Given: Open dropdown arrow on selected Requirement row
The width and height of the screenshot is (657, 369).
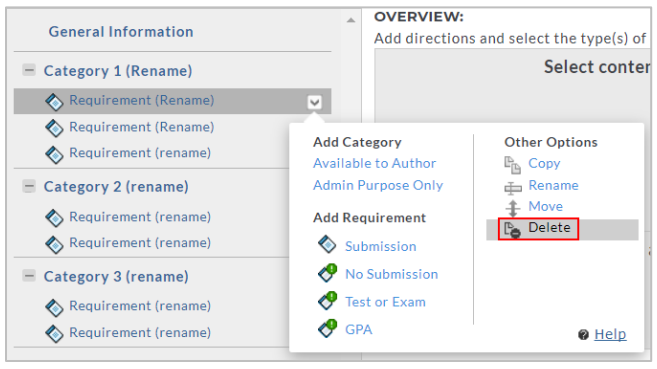Looking at the screenshot, I should (x=315, y=102).
